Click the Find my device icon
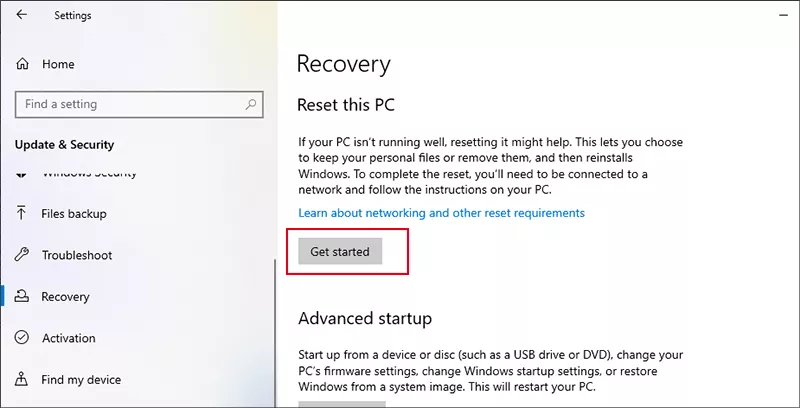This screenshot has width=800, height=408. [x=22, y=380]
